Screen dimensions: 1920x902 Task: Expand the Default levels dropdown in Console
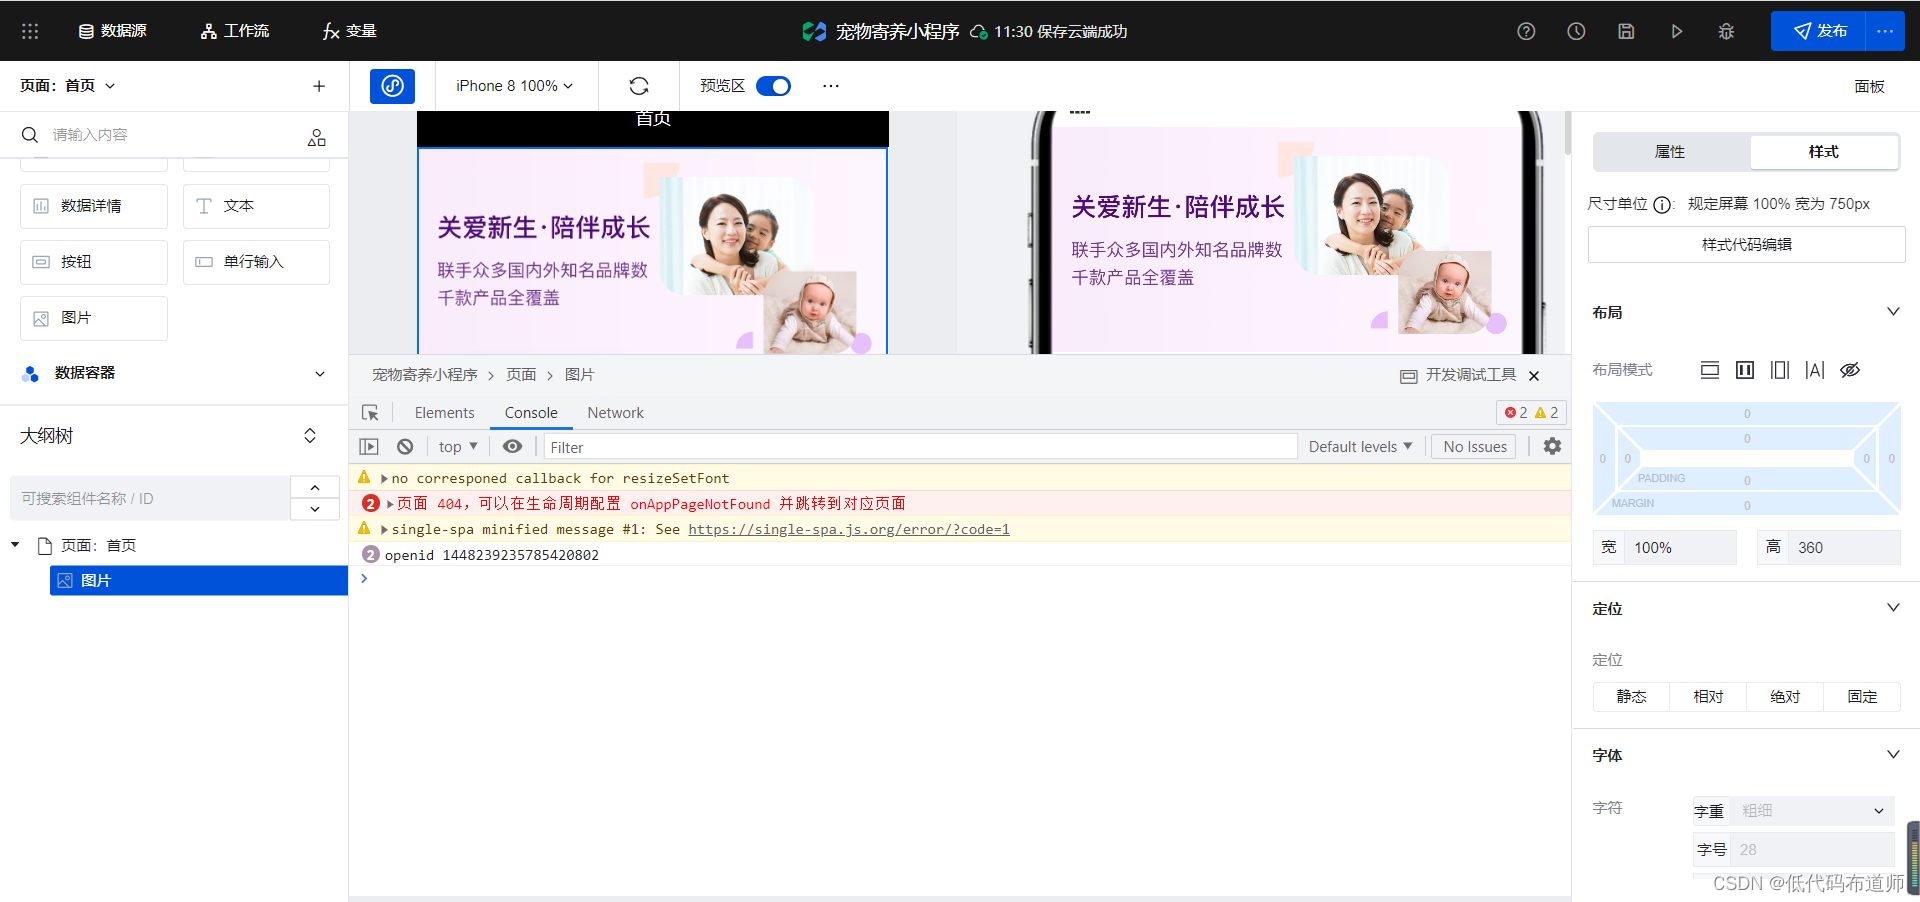click(1359, 446)
